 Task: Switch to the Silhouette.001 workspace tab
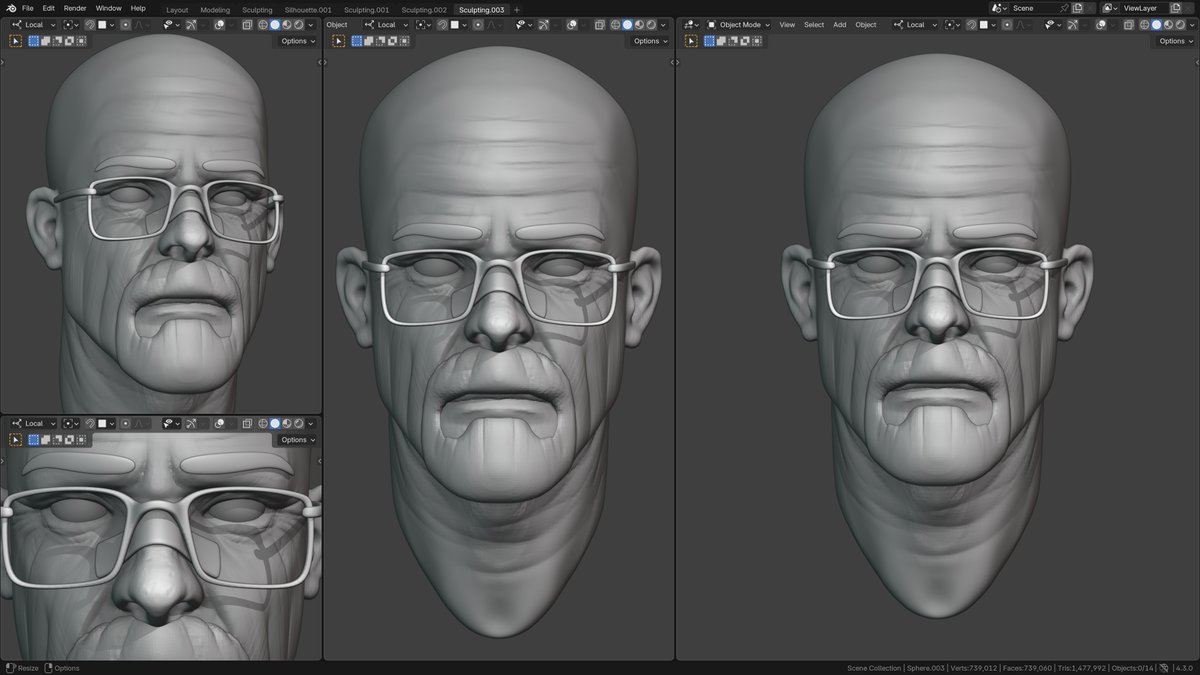tap(308, 10)
